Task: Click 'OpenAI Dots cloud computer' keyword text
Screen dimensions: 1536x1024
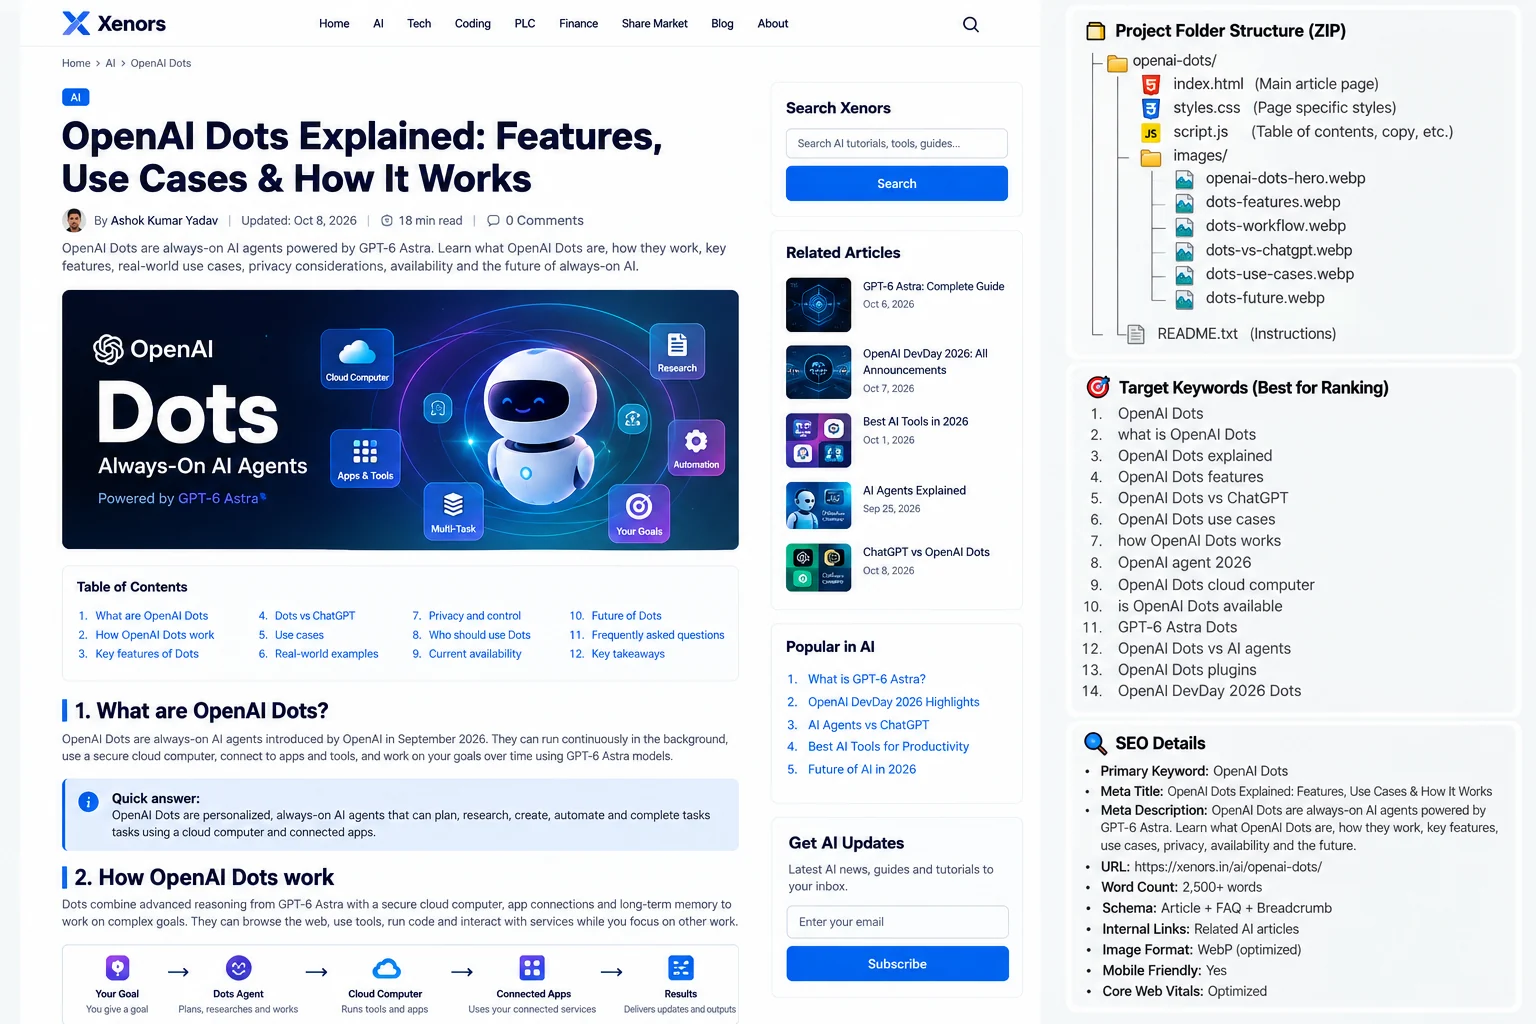Action: 1216,585
